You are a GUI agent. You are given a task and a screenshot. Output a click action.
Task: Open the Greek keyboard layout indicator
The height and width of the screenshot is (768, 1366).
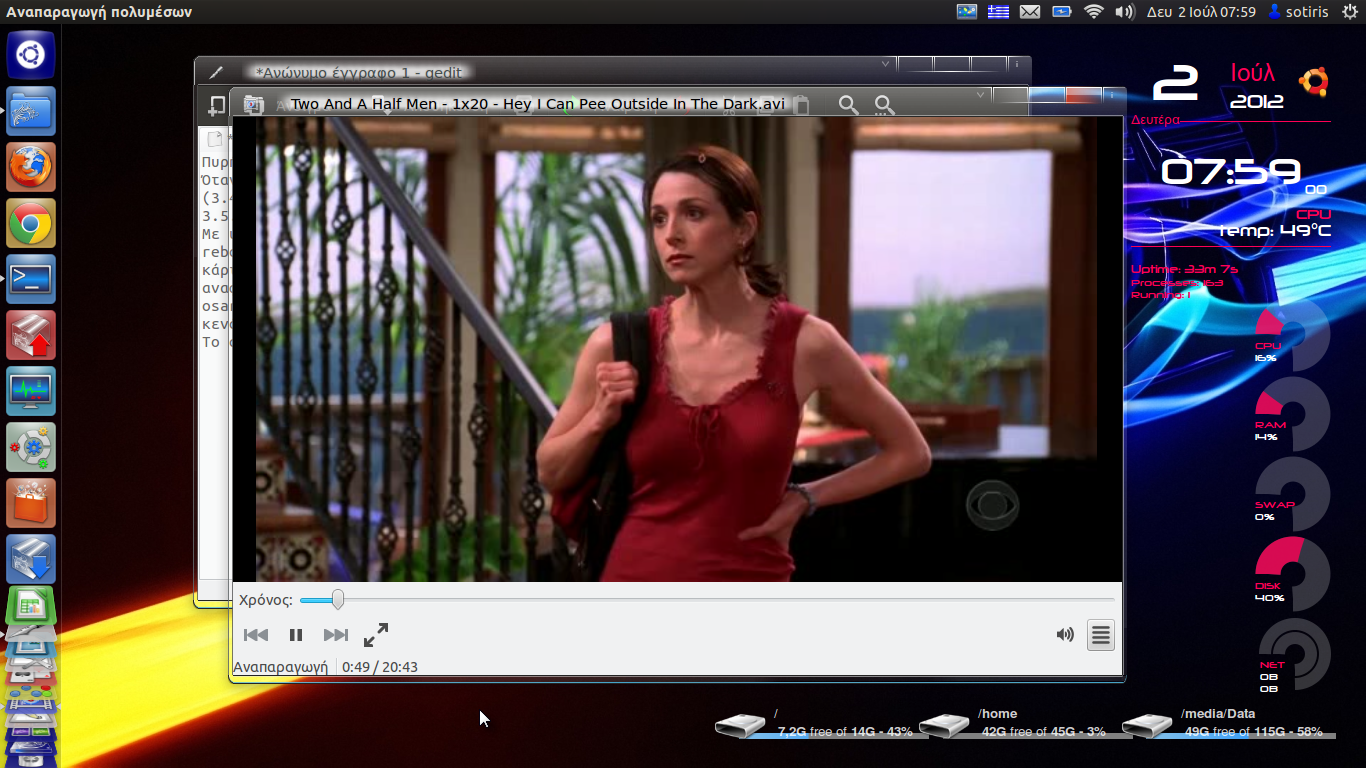[x=998, y=12]
